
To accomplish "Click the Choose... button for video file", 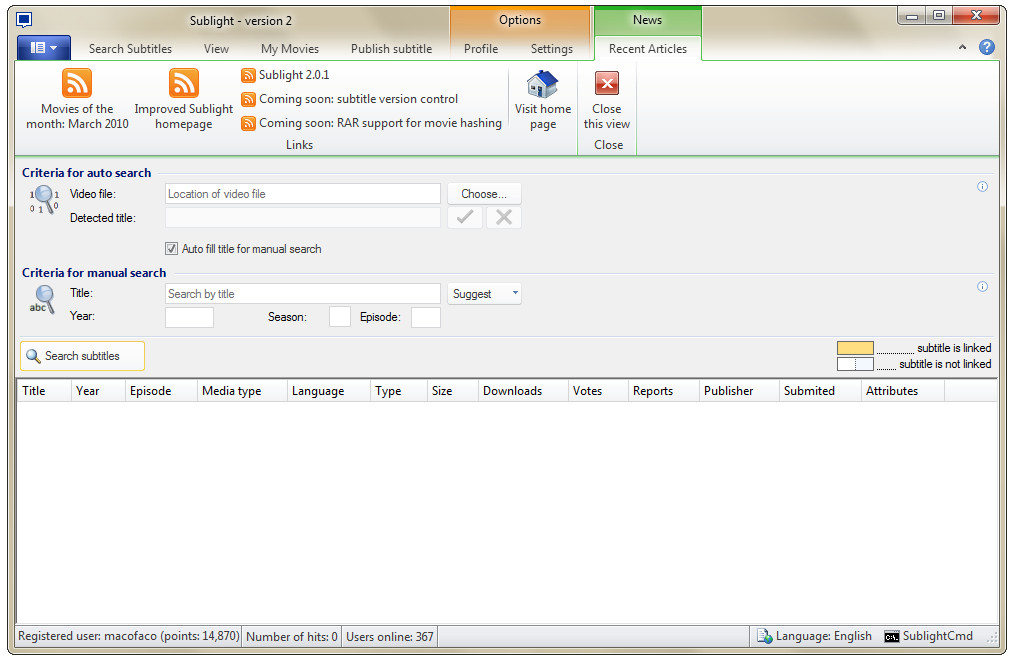I will [x=484, y=194].
